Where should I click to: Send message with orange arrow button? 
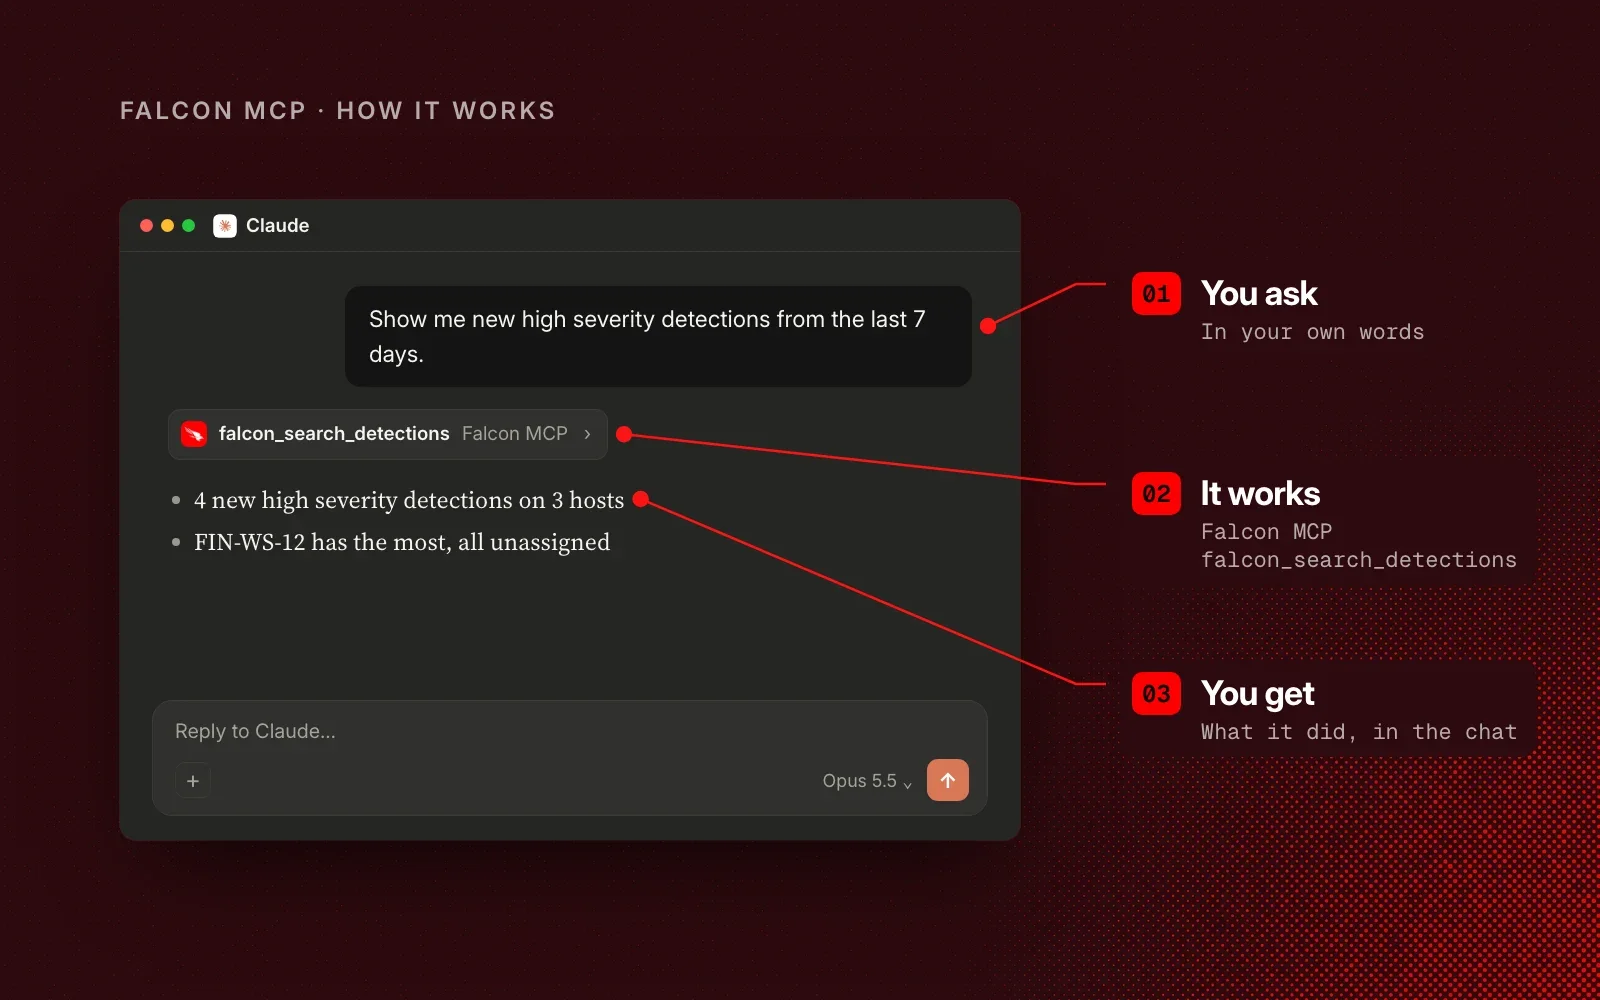[948, 780]
